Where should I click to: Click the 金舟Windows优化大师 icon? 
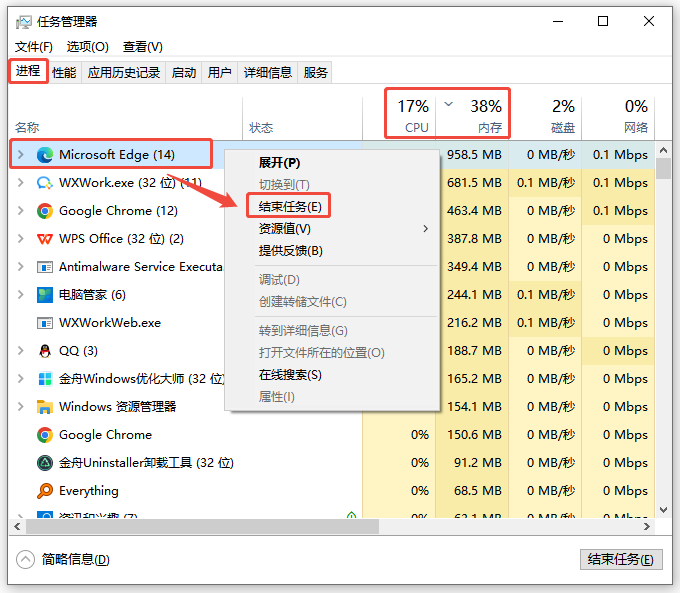pyautogui.click(x=45, y=379)
